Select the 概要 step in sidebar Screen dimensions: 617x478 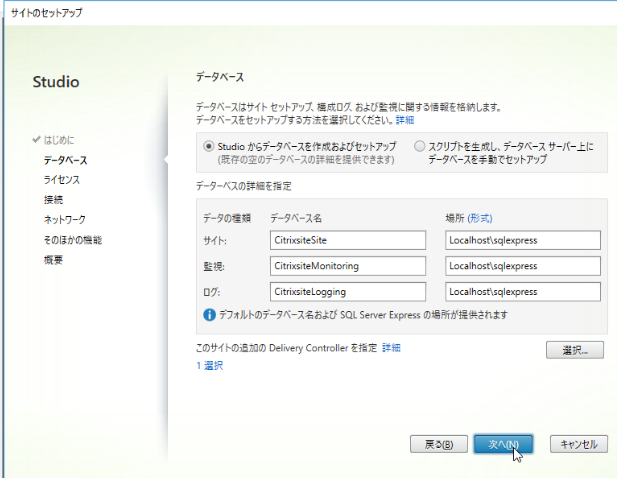(53, 260)
